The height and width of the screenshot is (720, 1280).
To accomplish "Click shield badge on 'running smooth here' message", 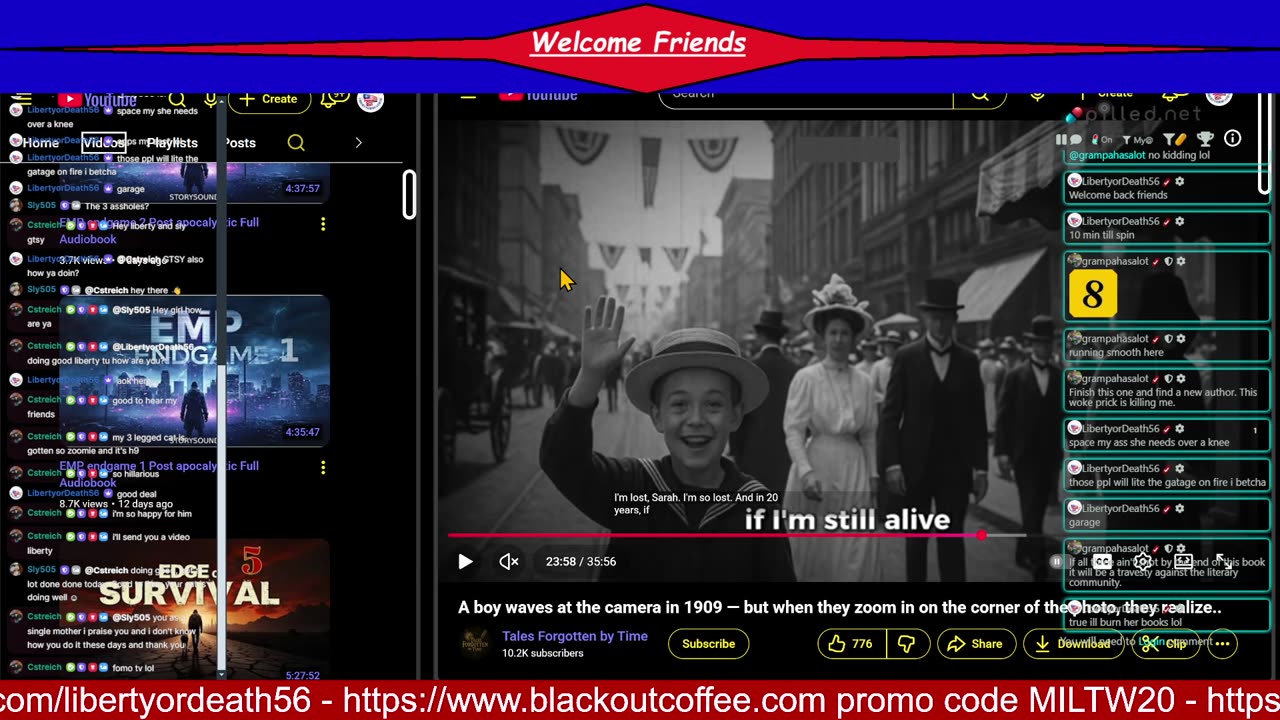I will [1168, 339].
